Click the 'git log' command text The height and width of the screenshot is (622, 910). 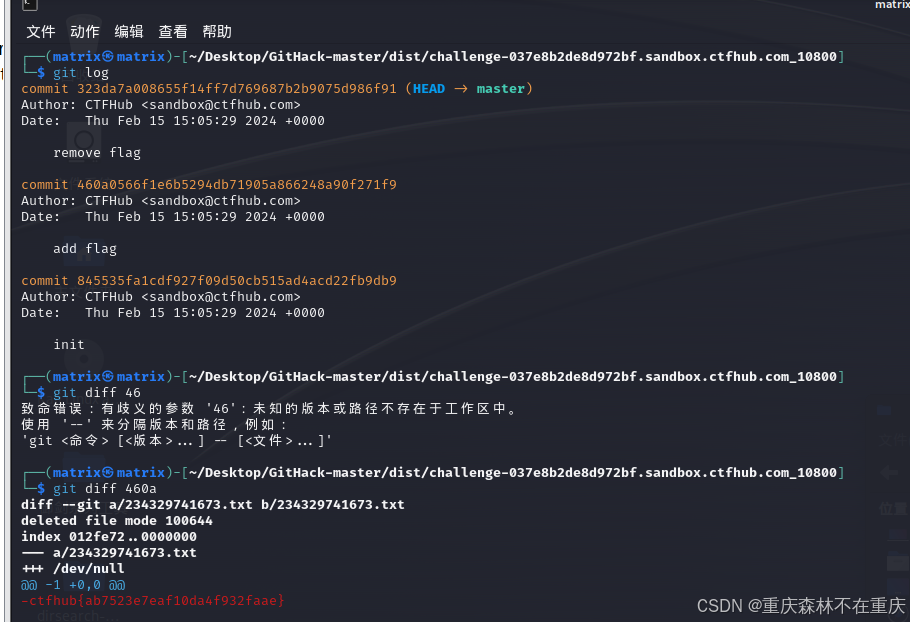tap(81, 73)
